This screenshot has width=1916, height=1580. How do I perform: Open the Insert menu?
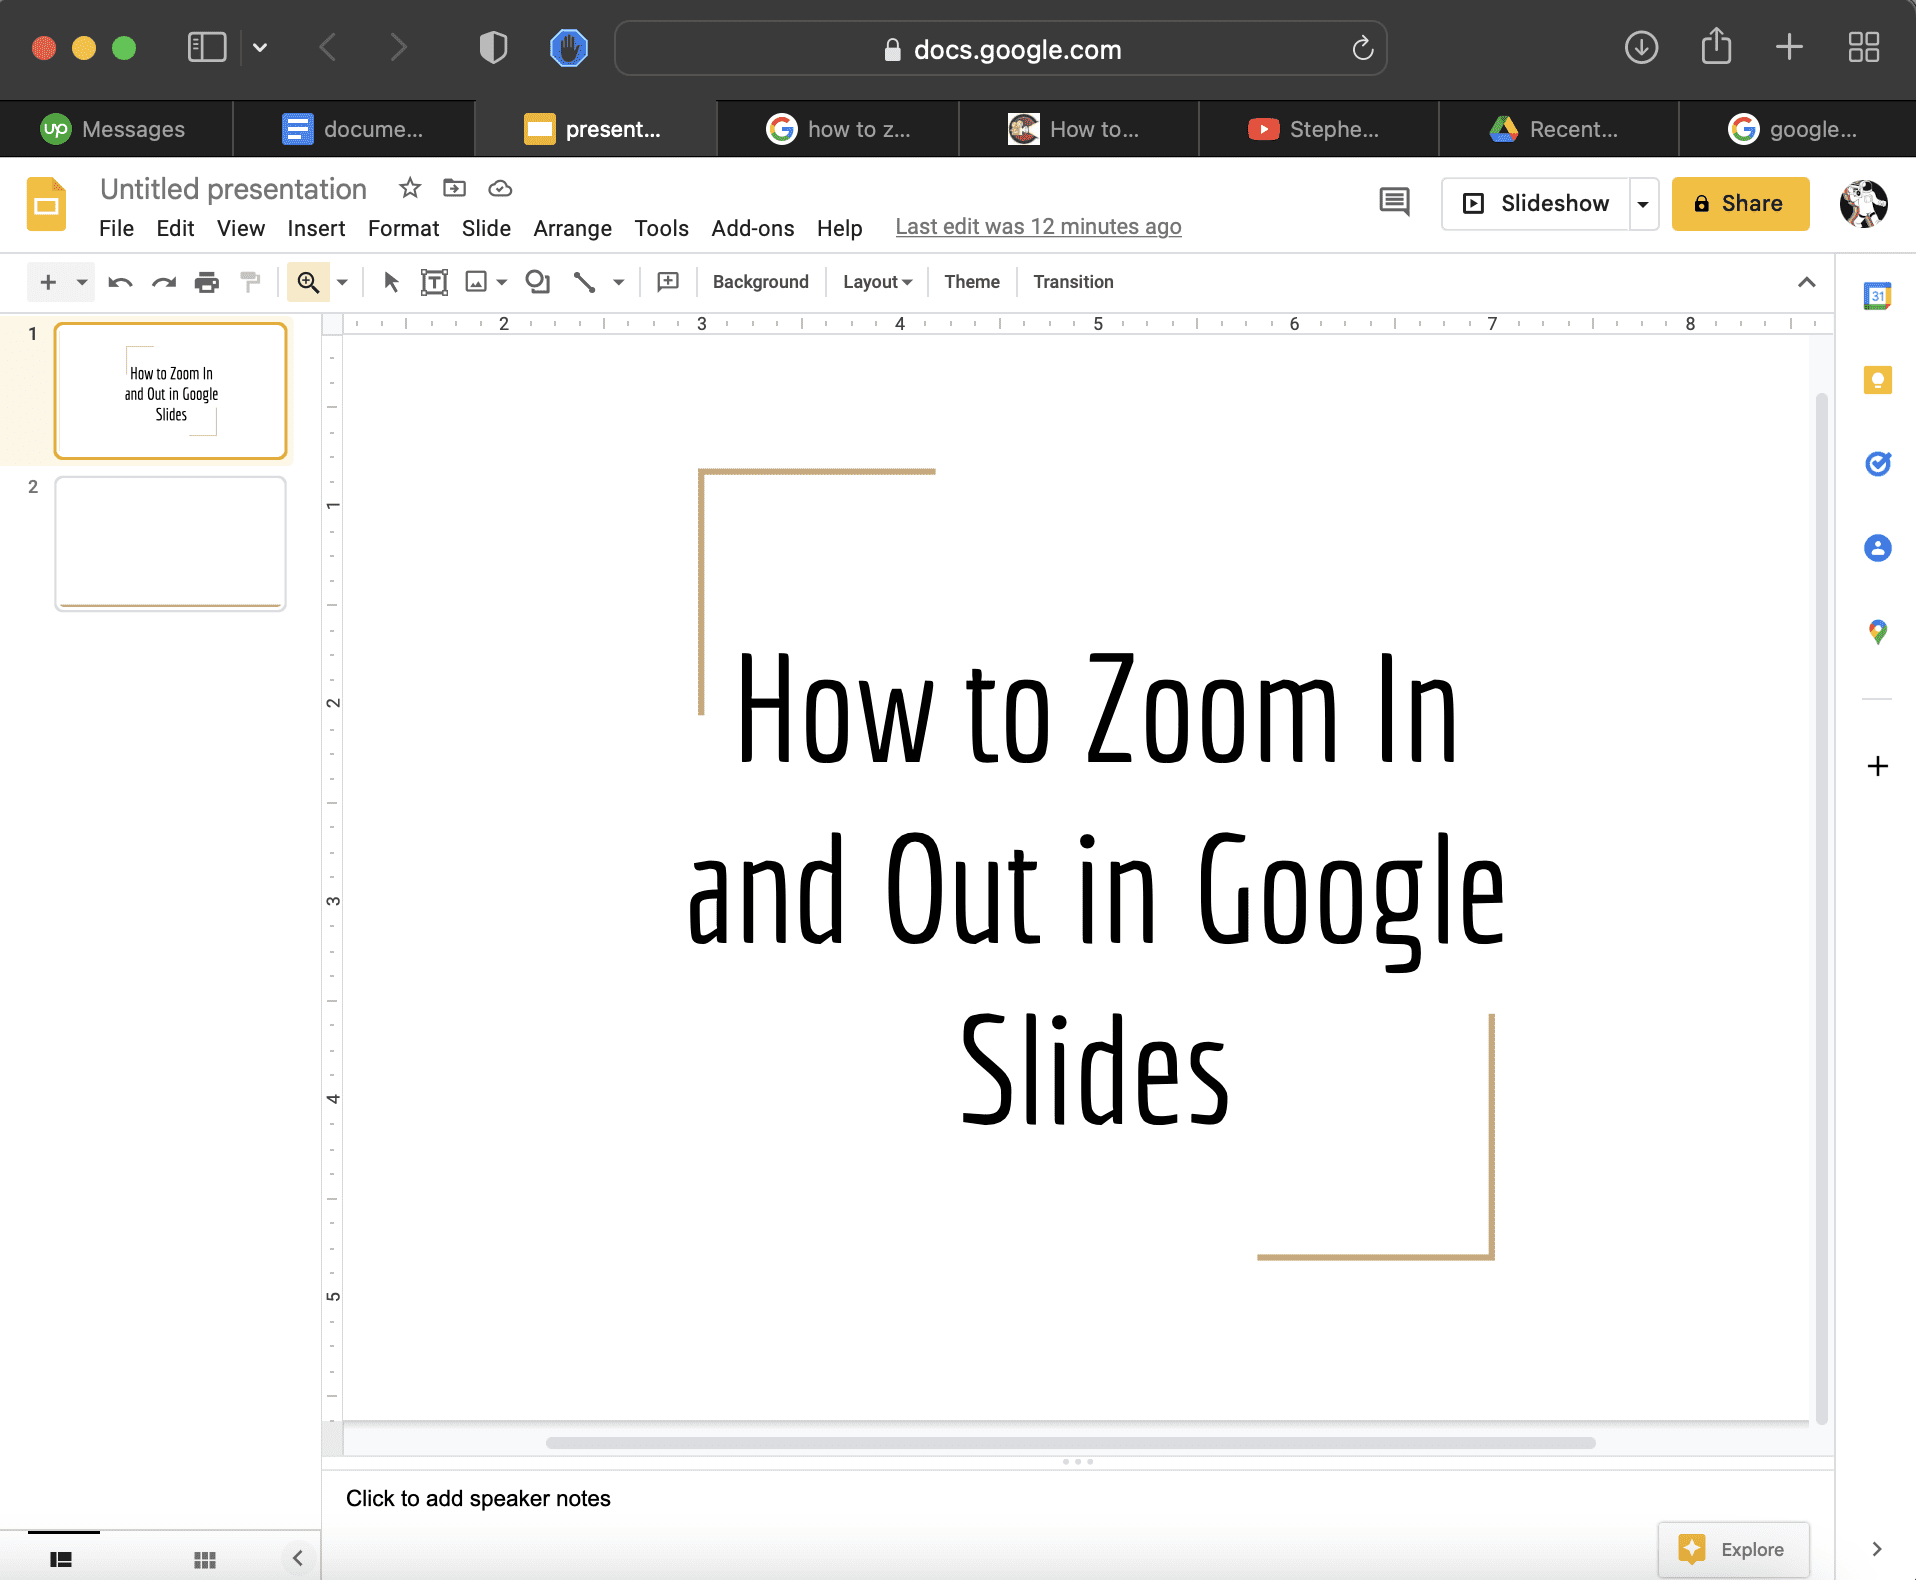(x=316, y=228)
